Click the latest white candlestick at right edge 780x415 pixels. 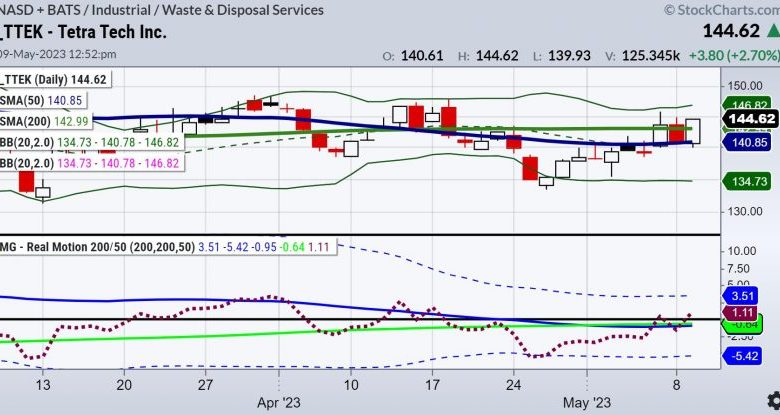tap(693, 131)
